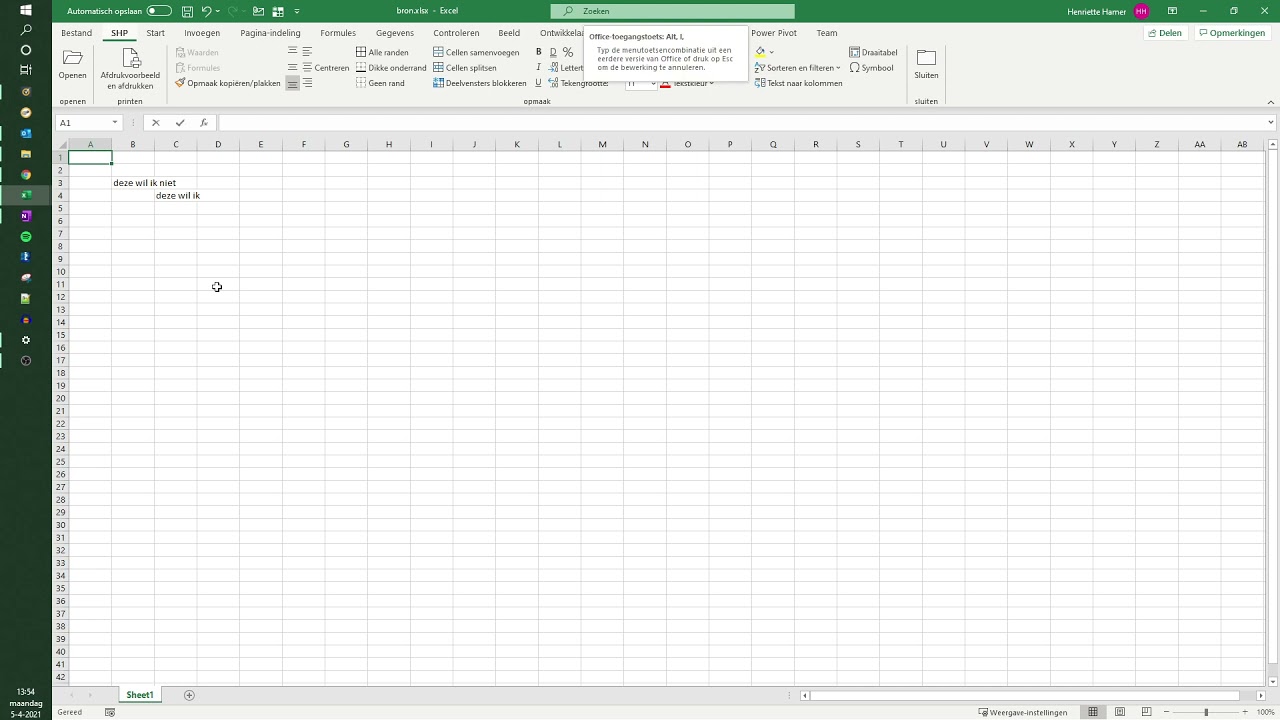Click the confirm checkmark in formula bar
Viewport: 1280px width, 720px height.
click(180, 123)
